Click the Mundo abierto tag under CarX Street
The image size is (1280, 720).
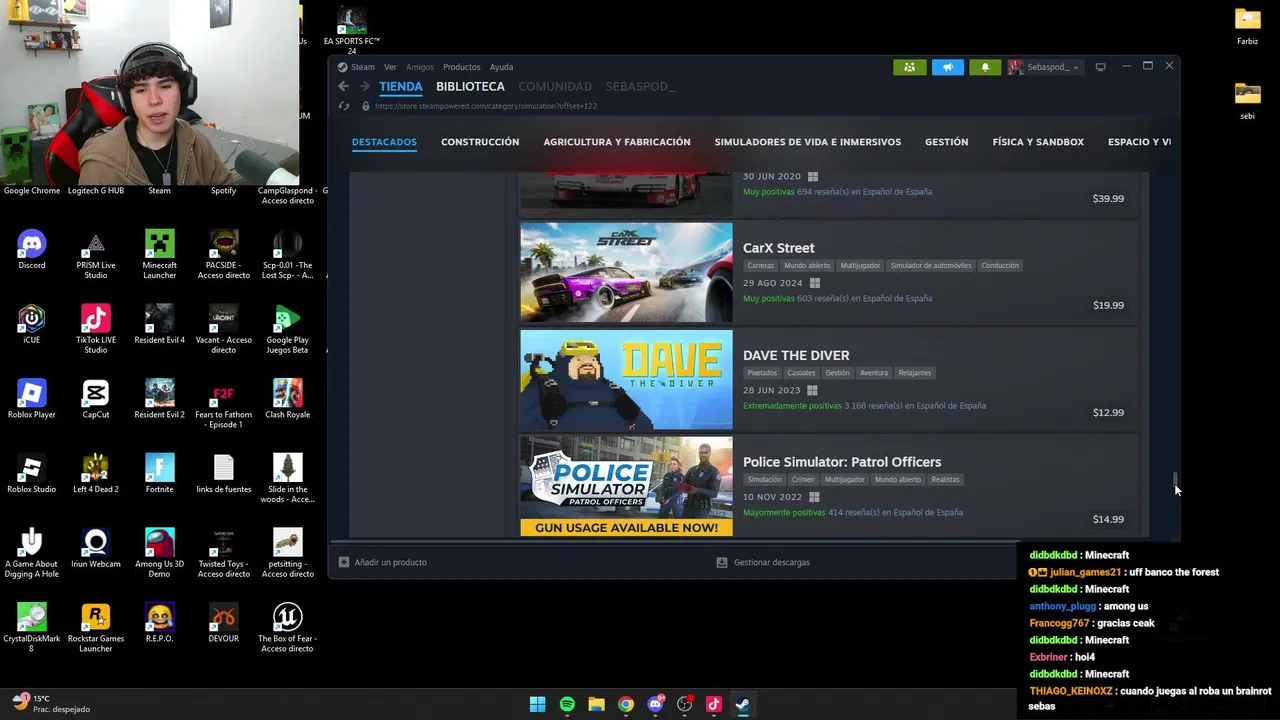807,266
